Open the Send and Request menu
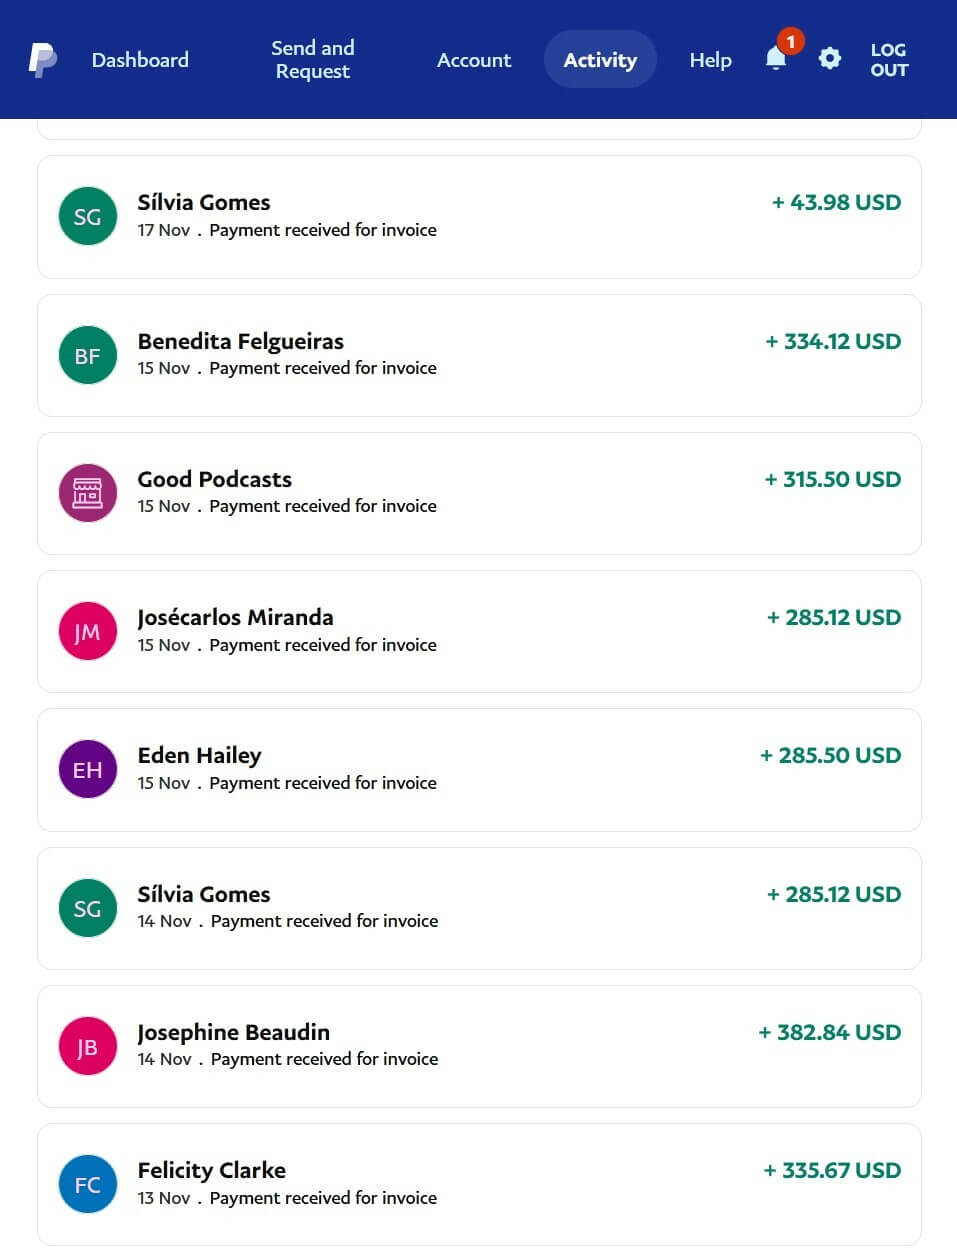This screenshot has width=957, height=1258. [313, 60]
